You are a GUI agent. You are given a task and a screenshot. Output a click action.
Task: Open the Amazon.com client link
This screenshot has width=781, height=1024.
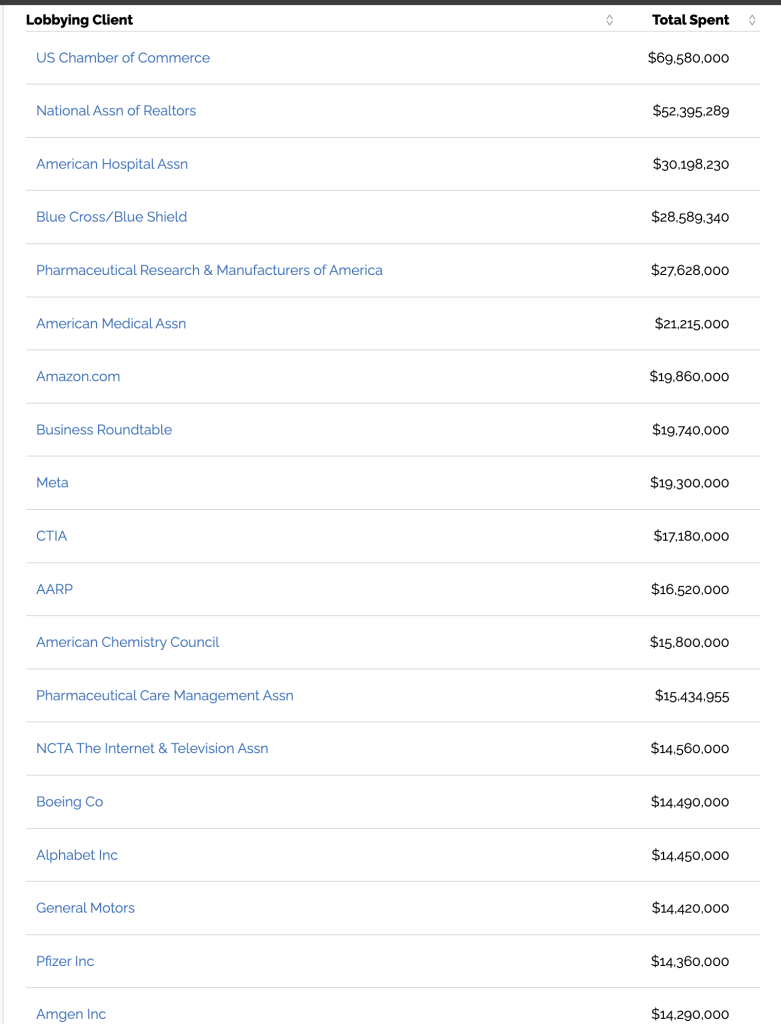78,377
